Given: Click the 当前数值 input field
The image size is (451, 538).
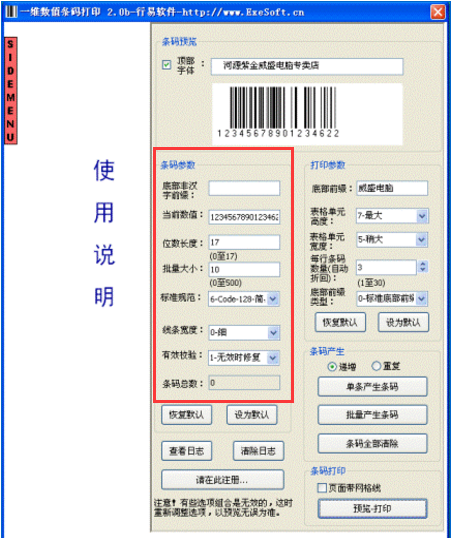Looking at the screenshot, I should pos(244,217).
